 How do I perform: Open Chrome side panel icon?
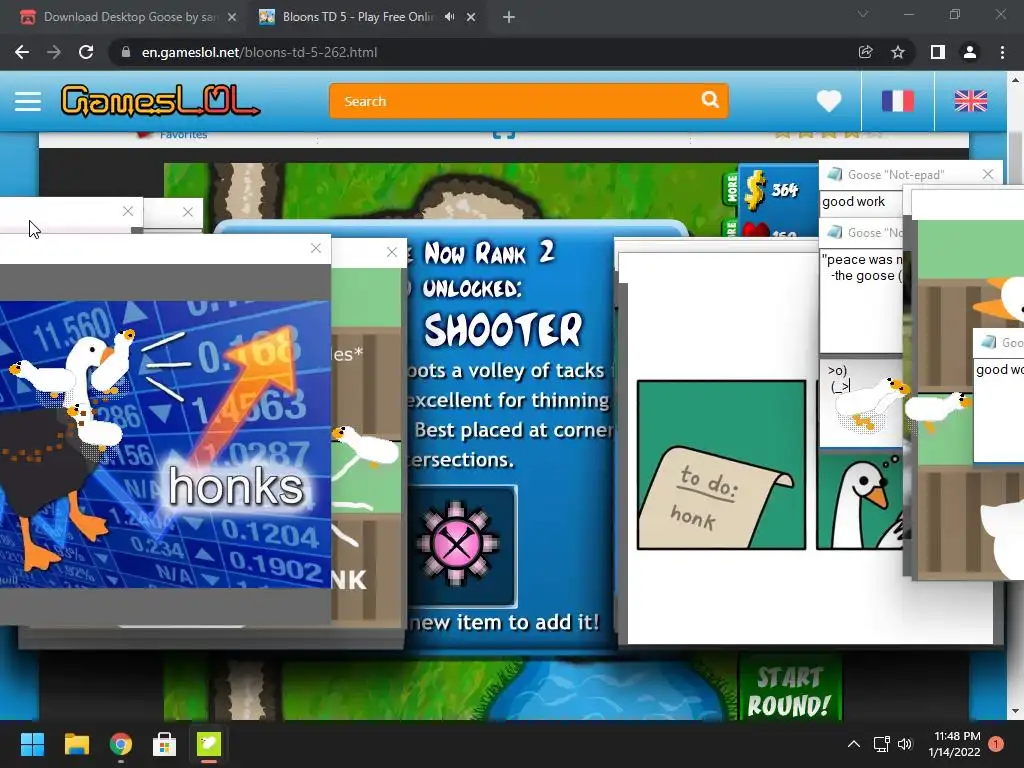[x=938, y=52]
